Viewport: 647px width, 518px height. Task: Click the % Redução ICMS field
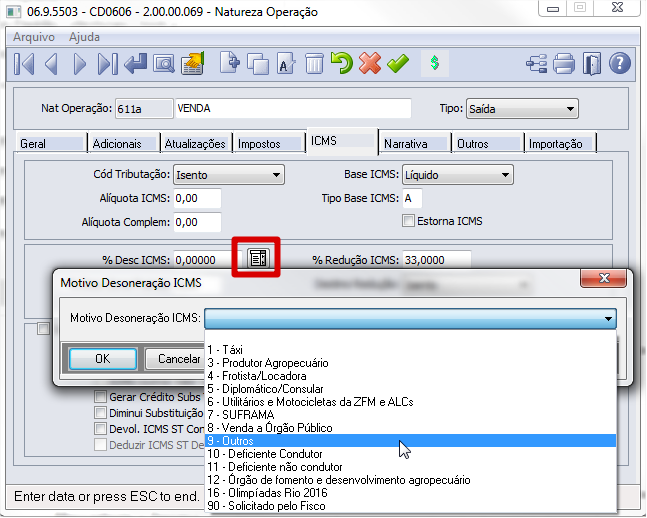click(x=437, y=260)
